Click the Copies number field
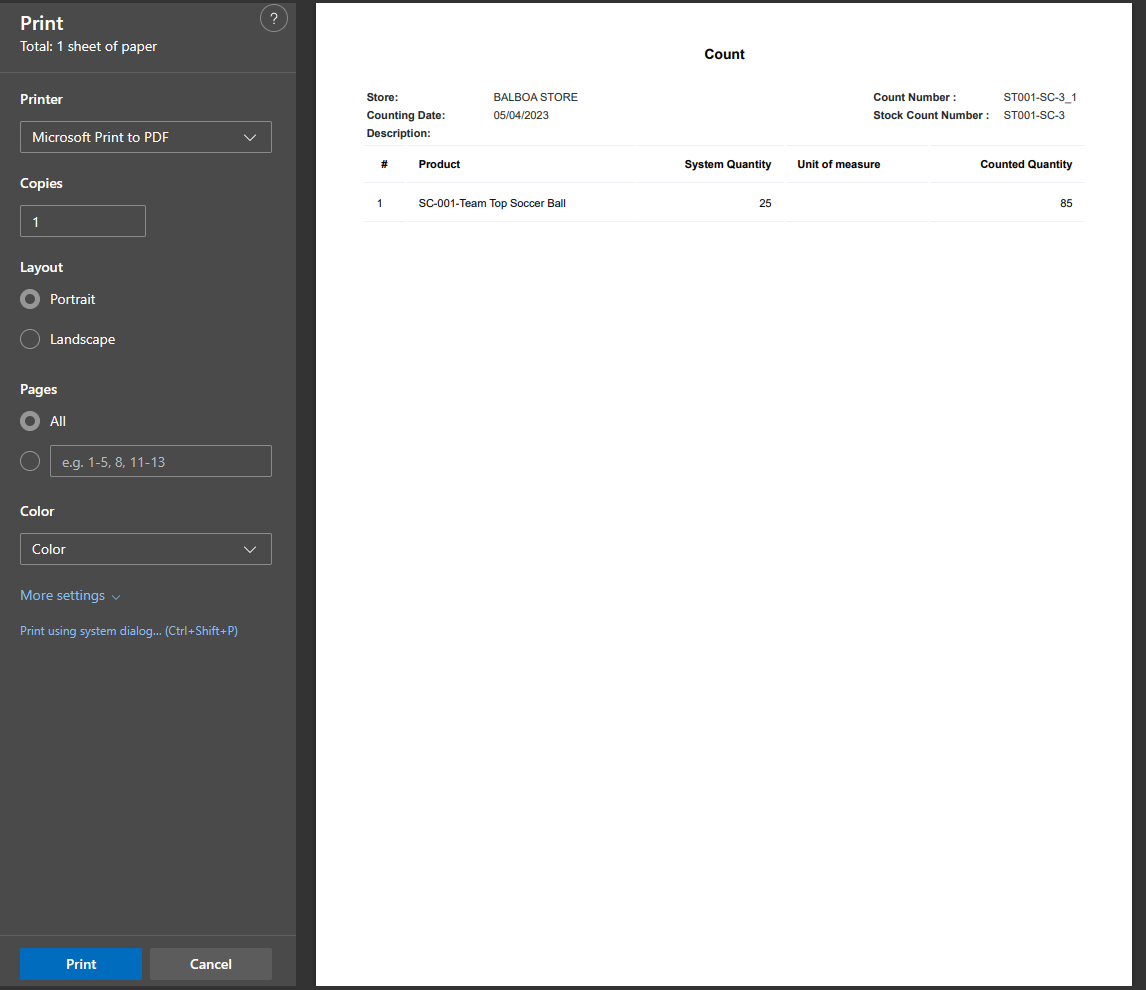The width and height of the screenshot is (1146, 990). click(x=83, y=221)
